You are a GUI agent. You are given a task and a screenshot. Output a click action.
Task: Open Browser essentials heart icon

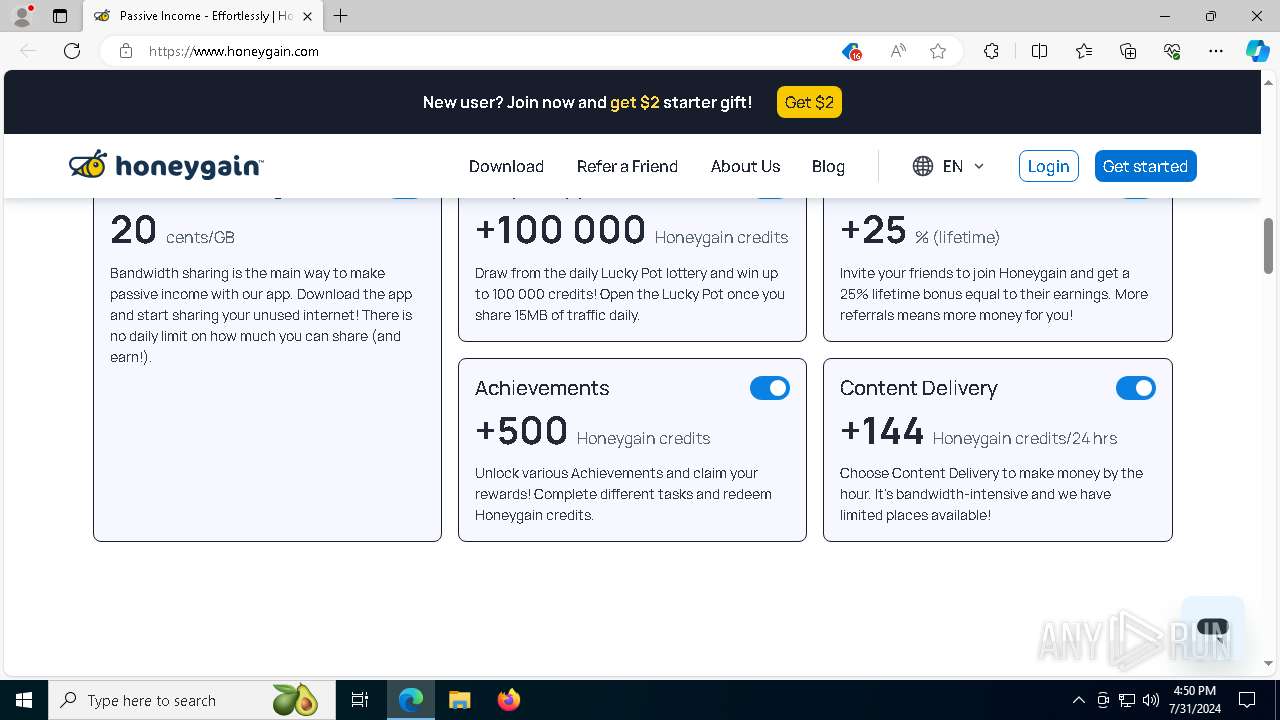click(x=1172, y=51)
